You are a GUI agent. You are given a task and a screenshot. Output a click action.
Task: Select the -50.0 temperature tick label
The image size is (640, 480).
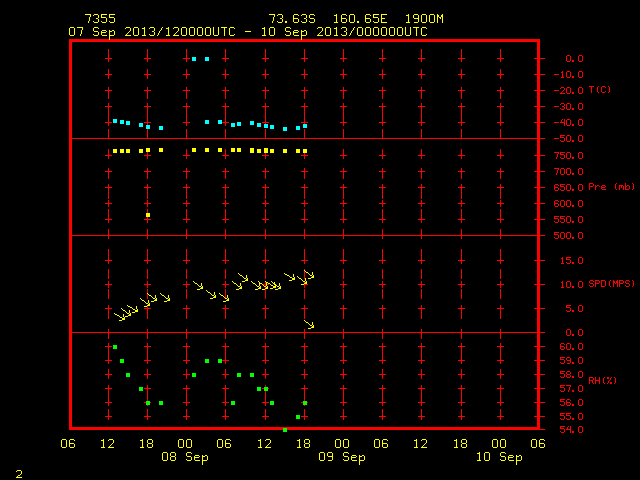[568, 139]
